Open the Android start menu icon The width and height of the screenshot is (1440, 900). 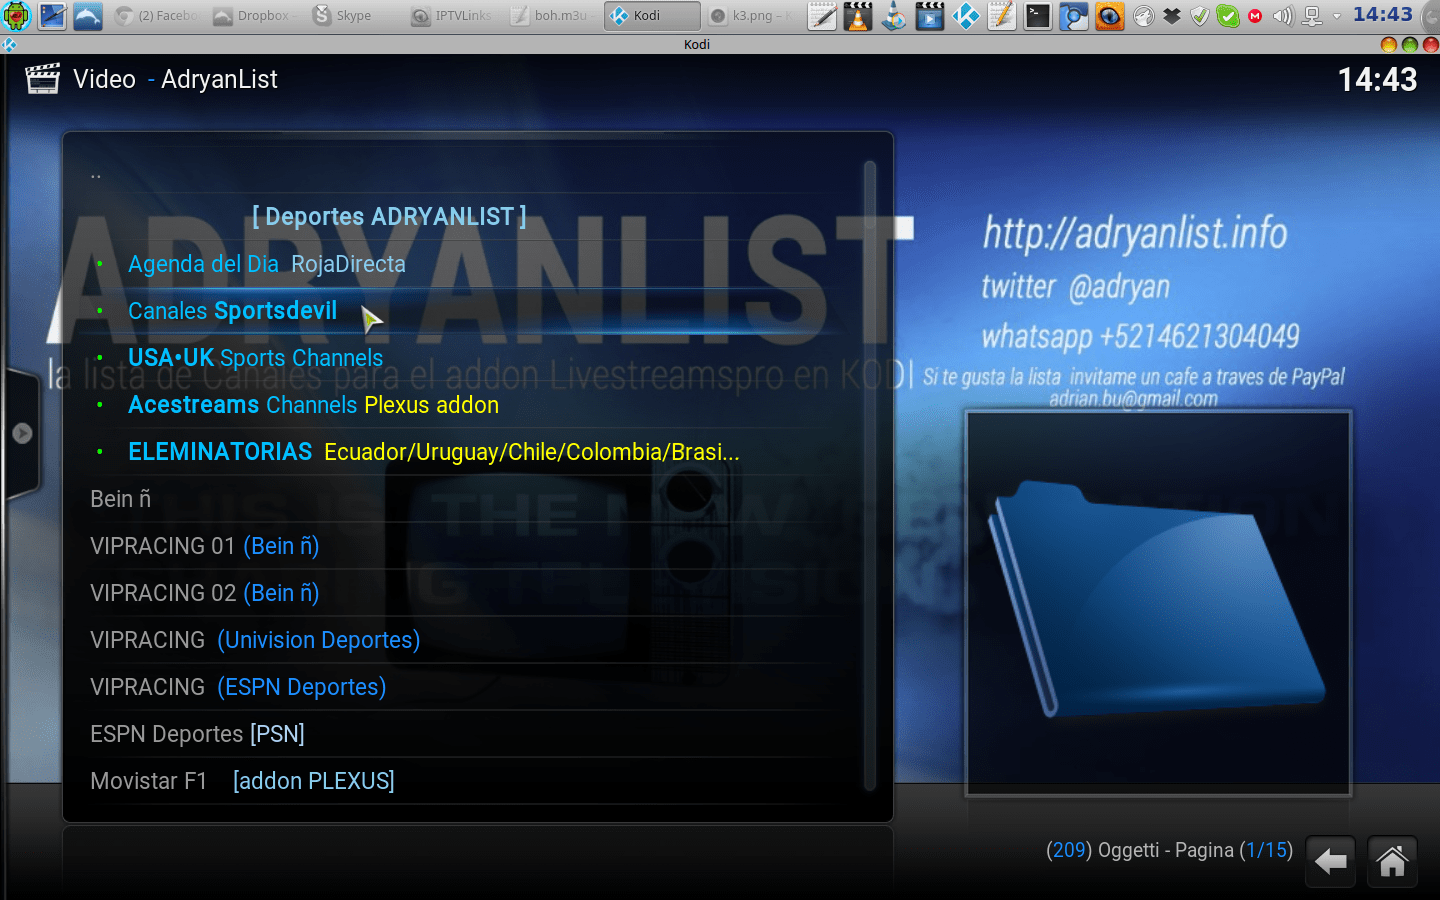point(17,16)
